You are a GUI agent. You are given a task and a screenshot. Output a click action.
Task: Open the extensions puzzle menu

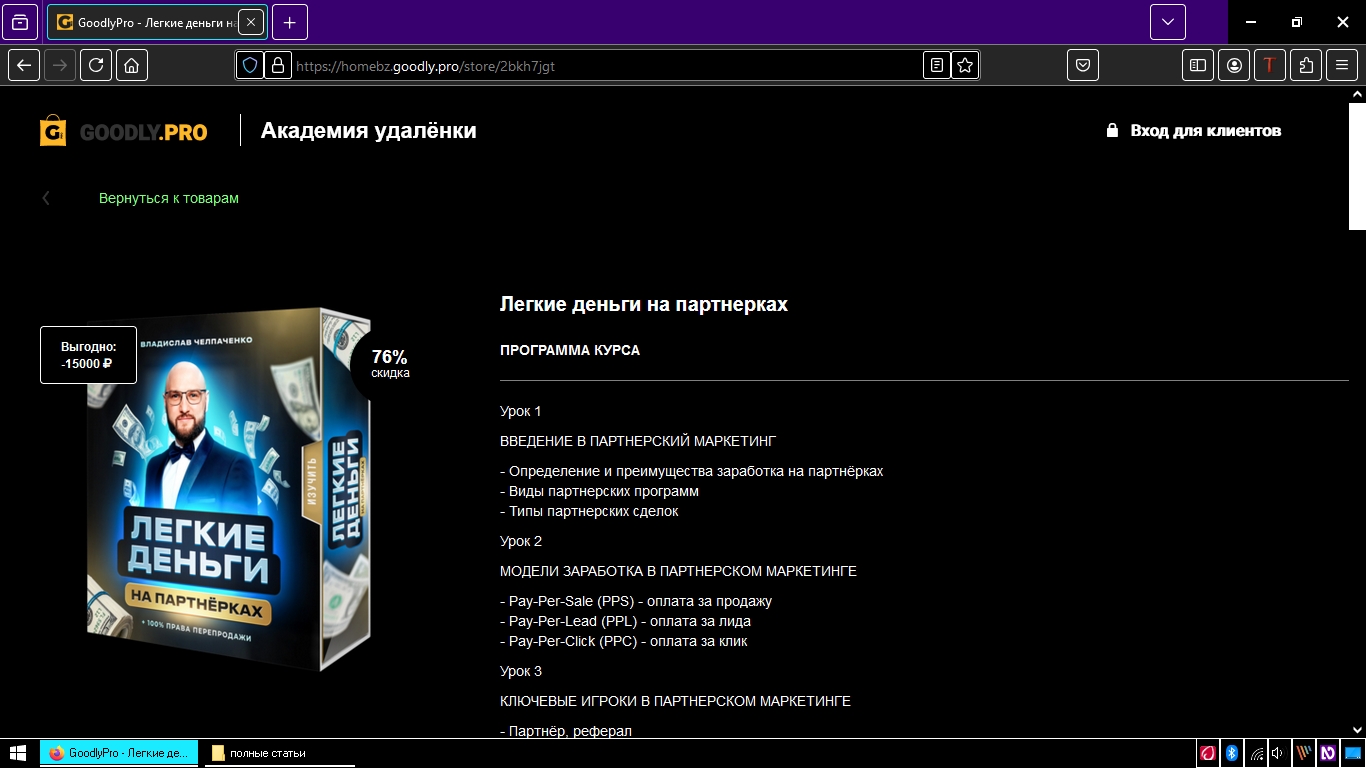pyautogui.click(x=1306, y=65)
